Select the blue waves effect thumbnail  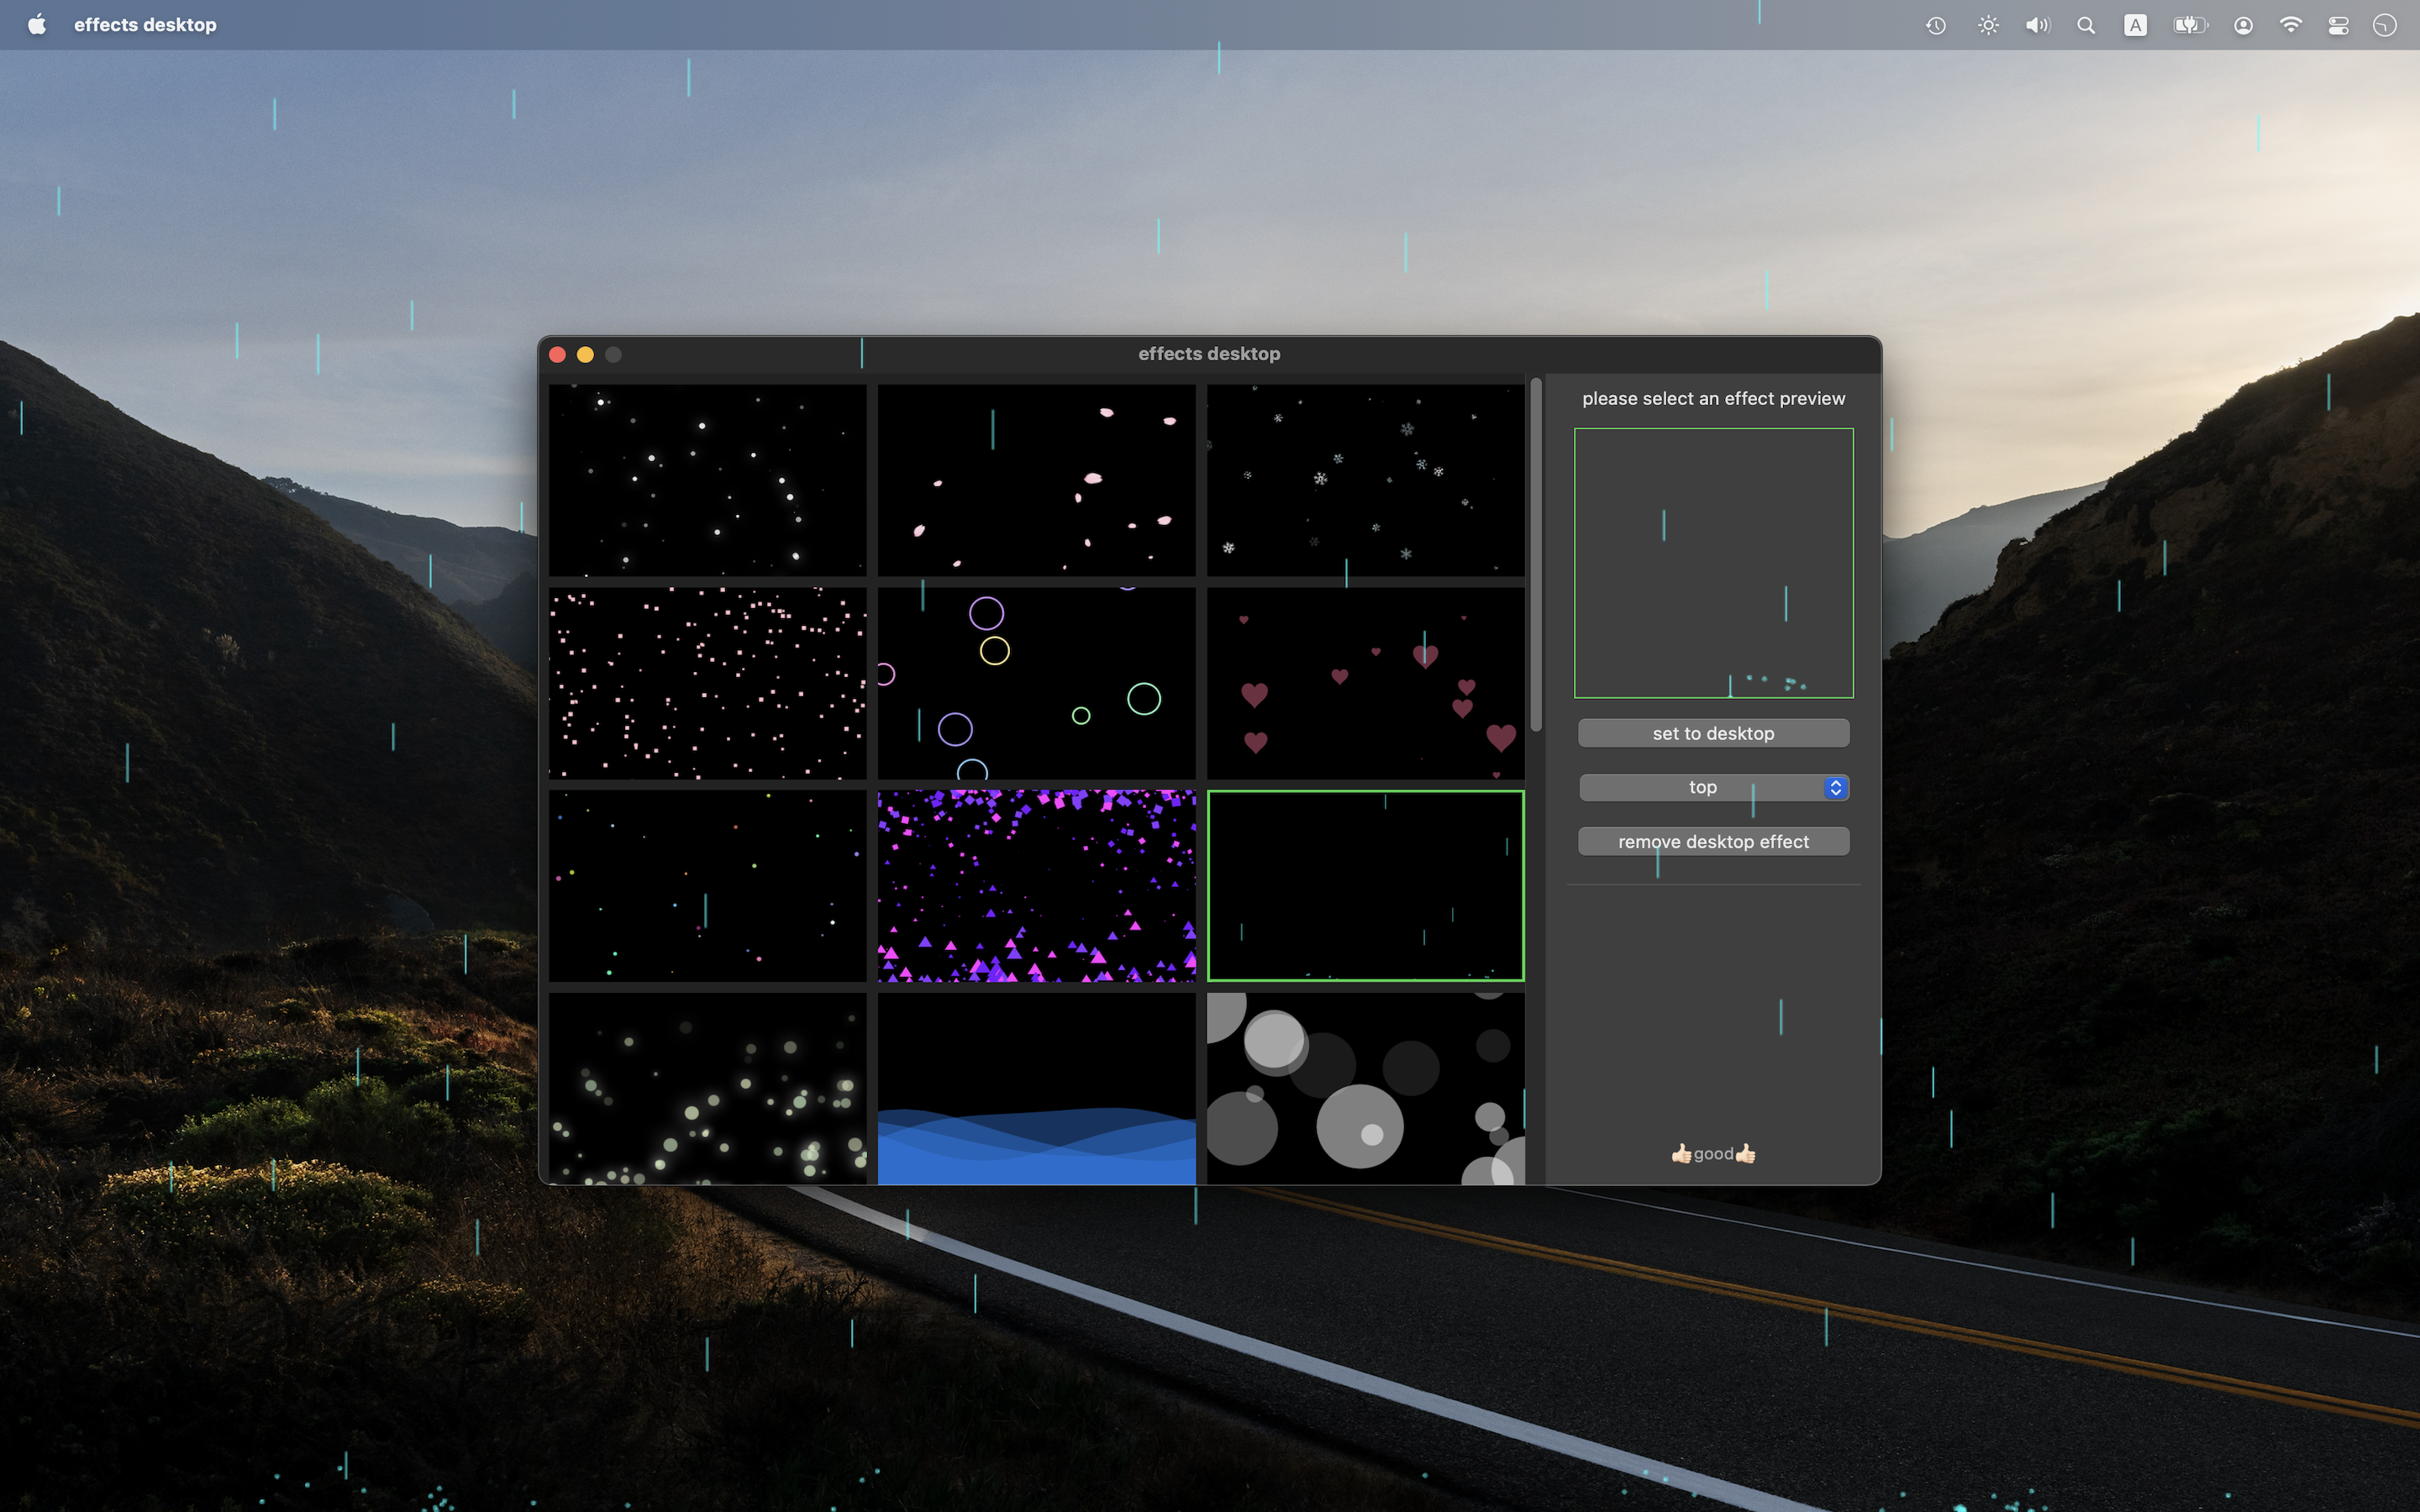pyautogui.click(x=1036, y=1089)
